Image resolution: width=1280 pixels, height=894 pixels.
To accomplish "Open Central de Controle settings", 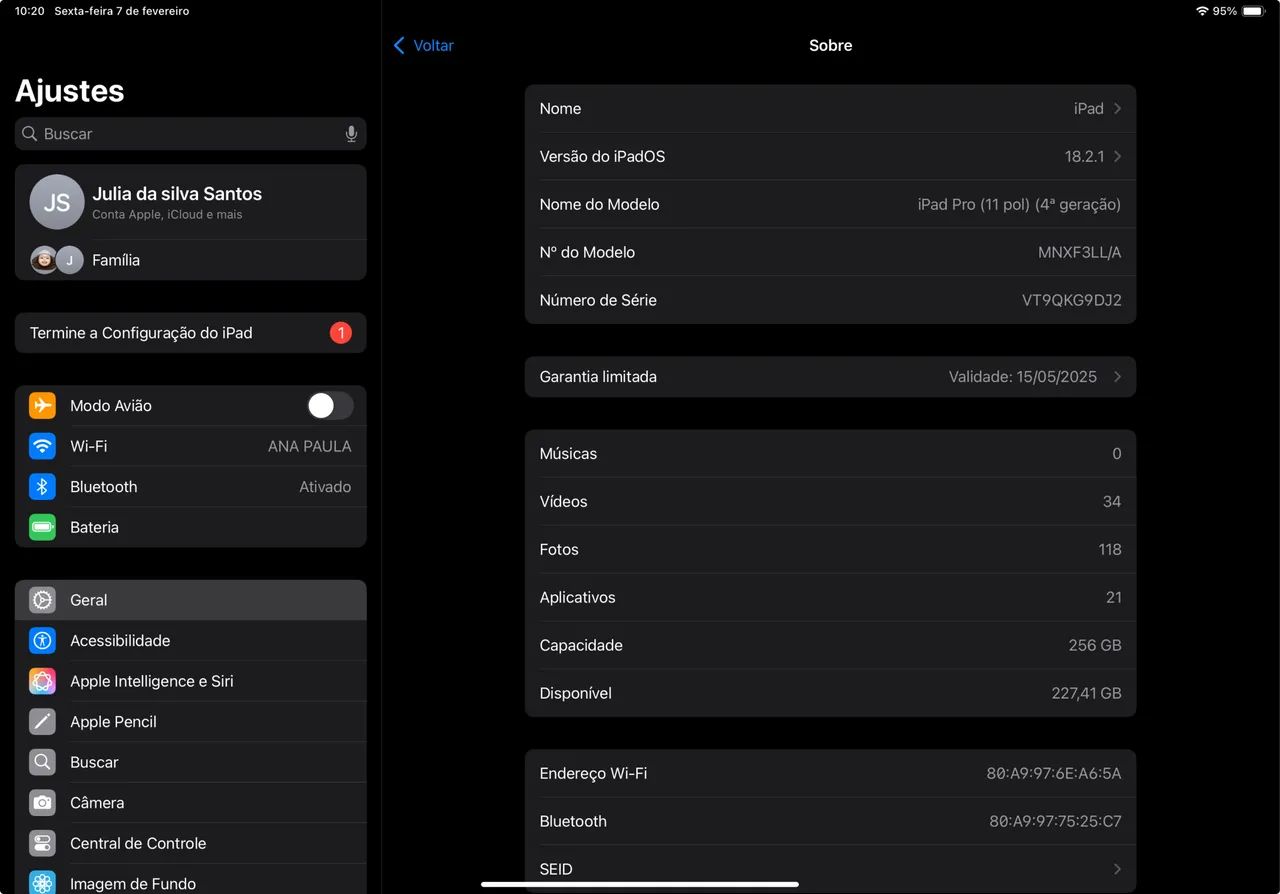I will click(191, 843).
